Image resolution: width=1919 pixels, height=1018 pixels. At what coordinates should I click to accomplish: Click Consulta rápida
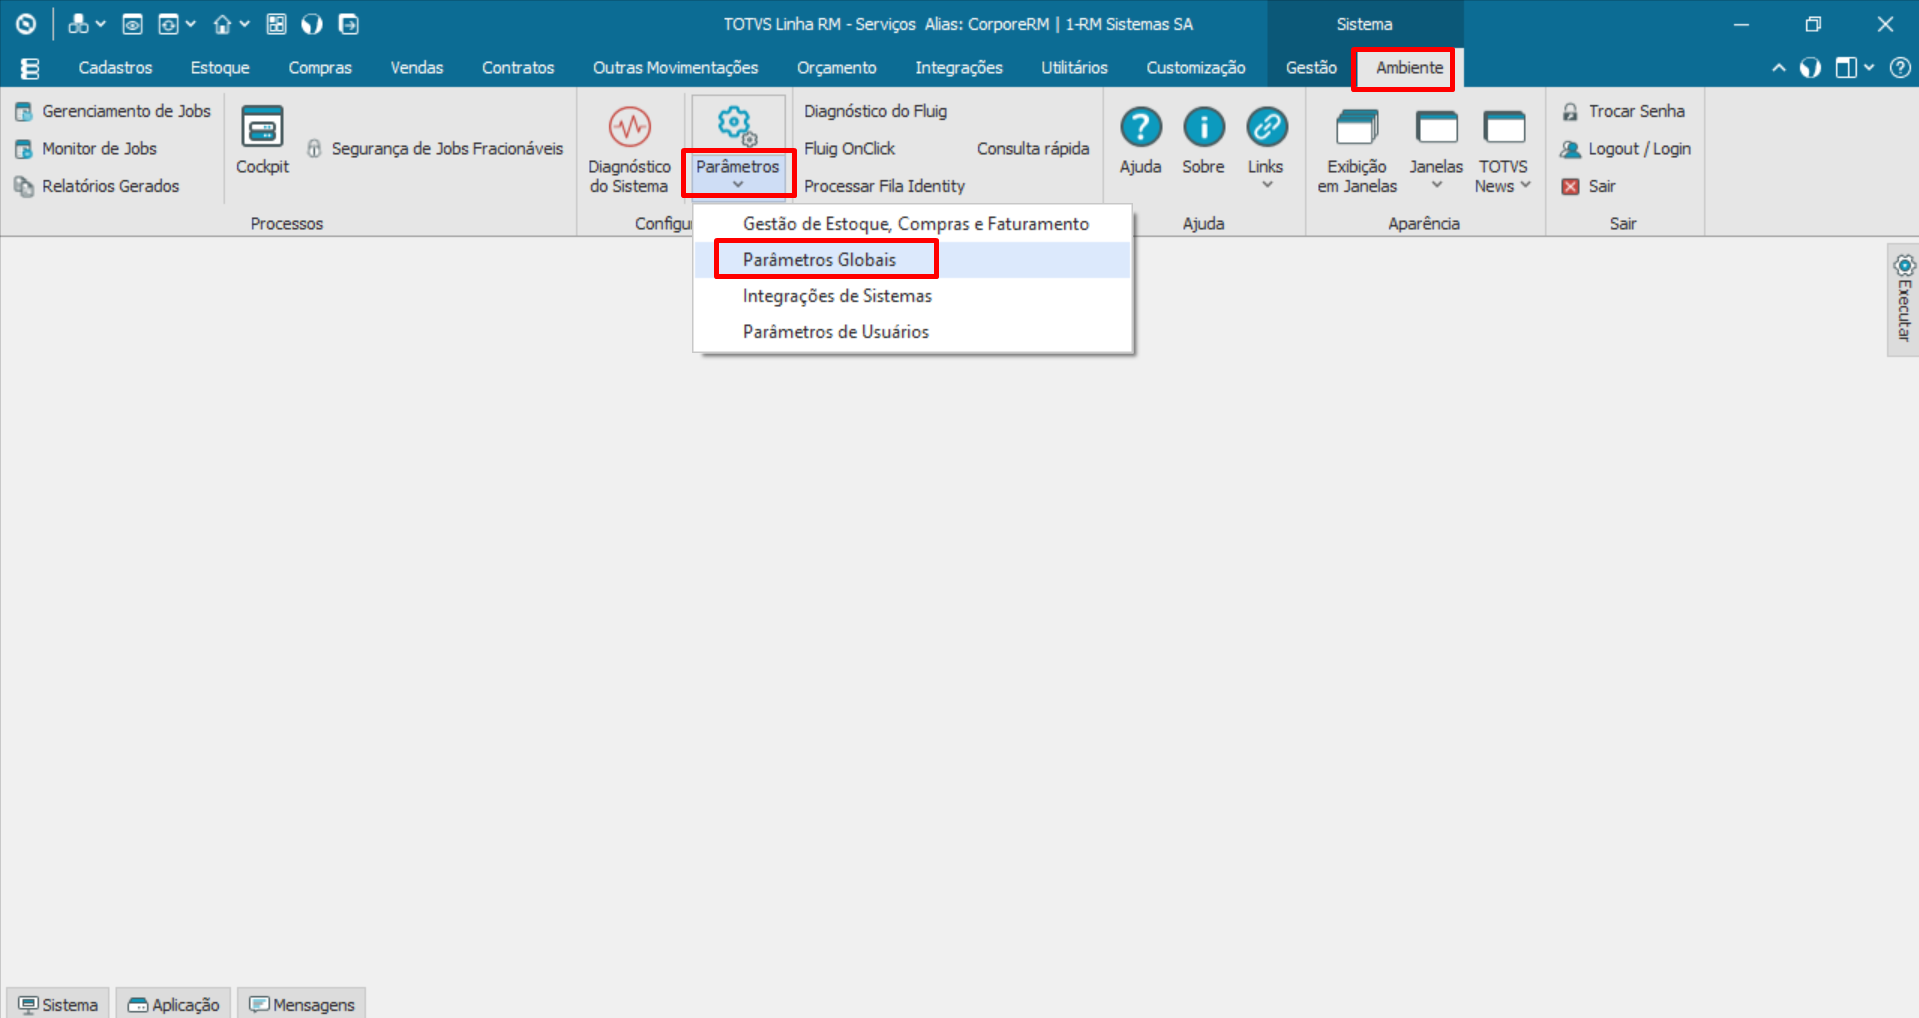[x=1033, y=149]
